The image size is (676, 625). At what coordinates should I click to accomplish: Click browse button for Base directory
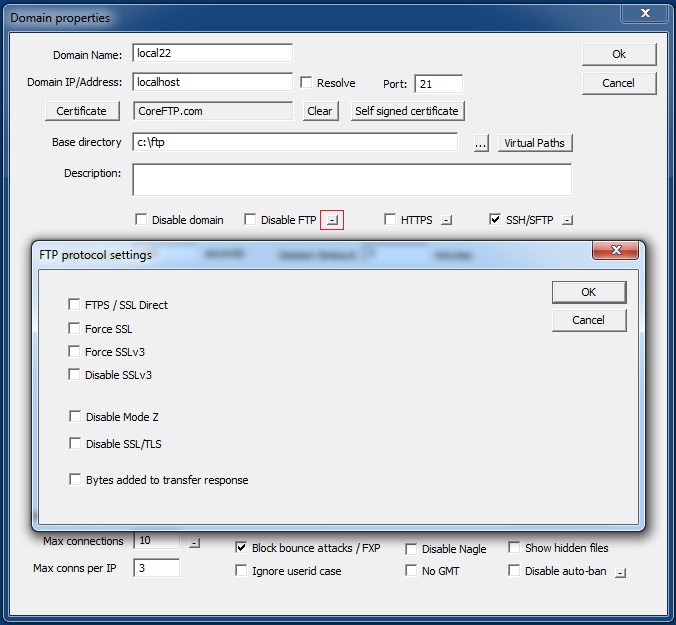point(481,143)
